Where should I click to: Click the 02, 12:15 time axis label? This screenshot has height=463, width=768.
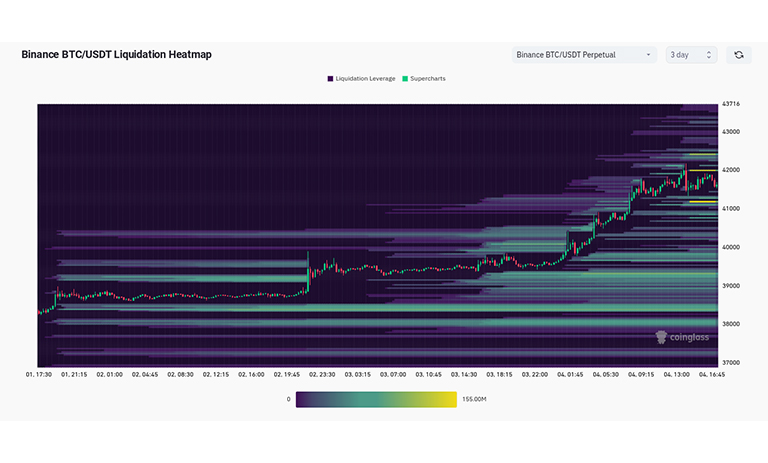[x=216, y=374]
